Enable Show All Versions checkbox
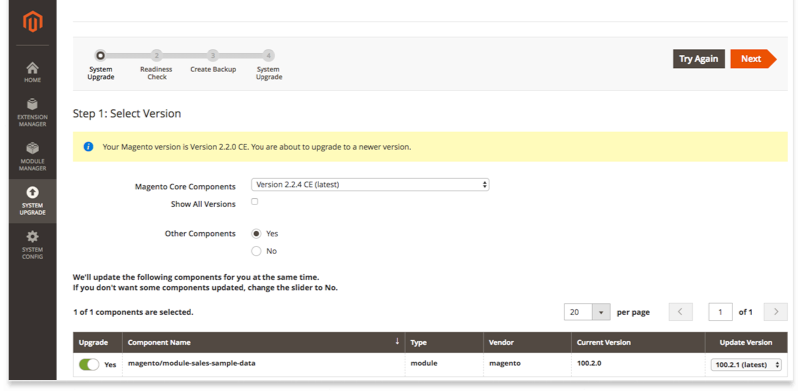The height and width of the screenshot is (392, 798). (254, 202)
